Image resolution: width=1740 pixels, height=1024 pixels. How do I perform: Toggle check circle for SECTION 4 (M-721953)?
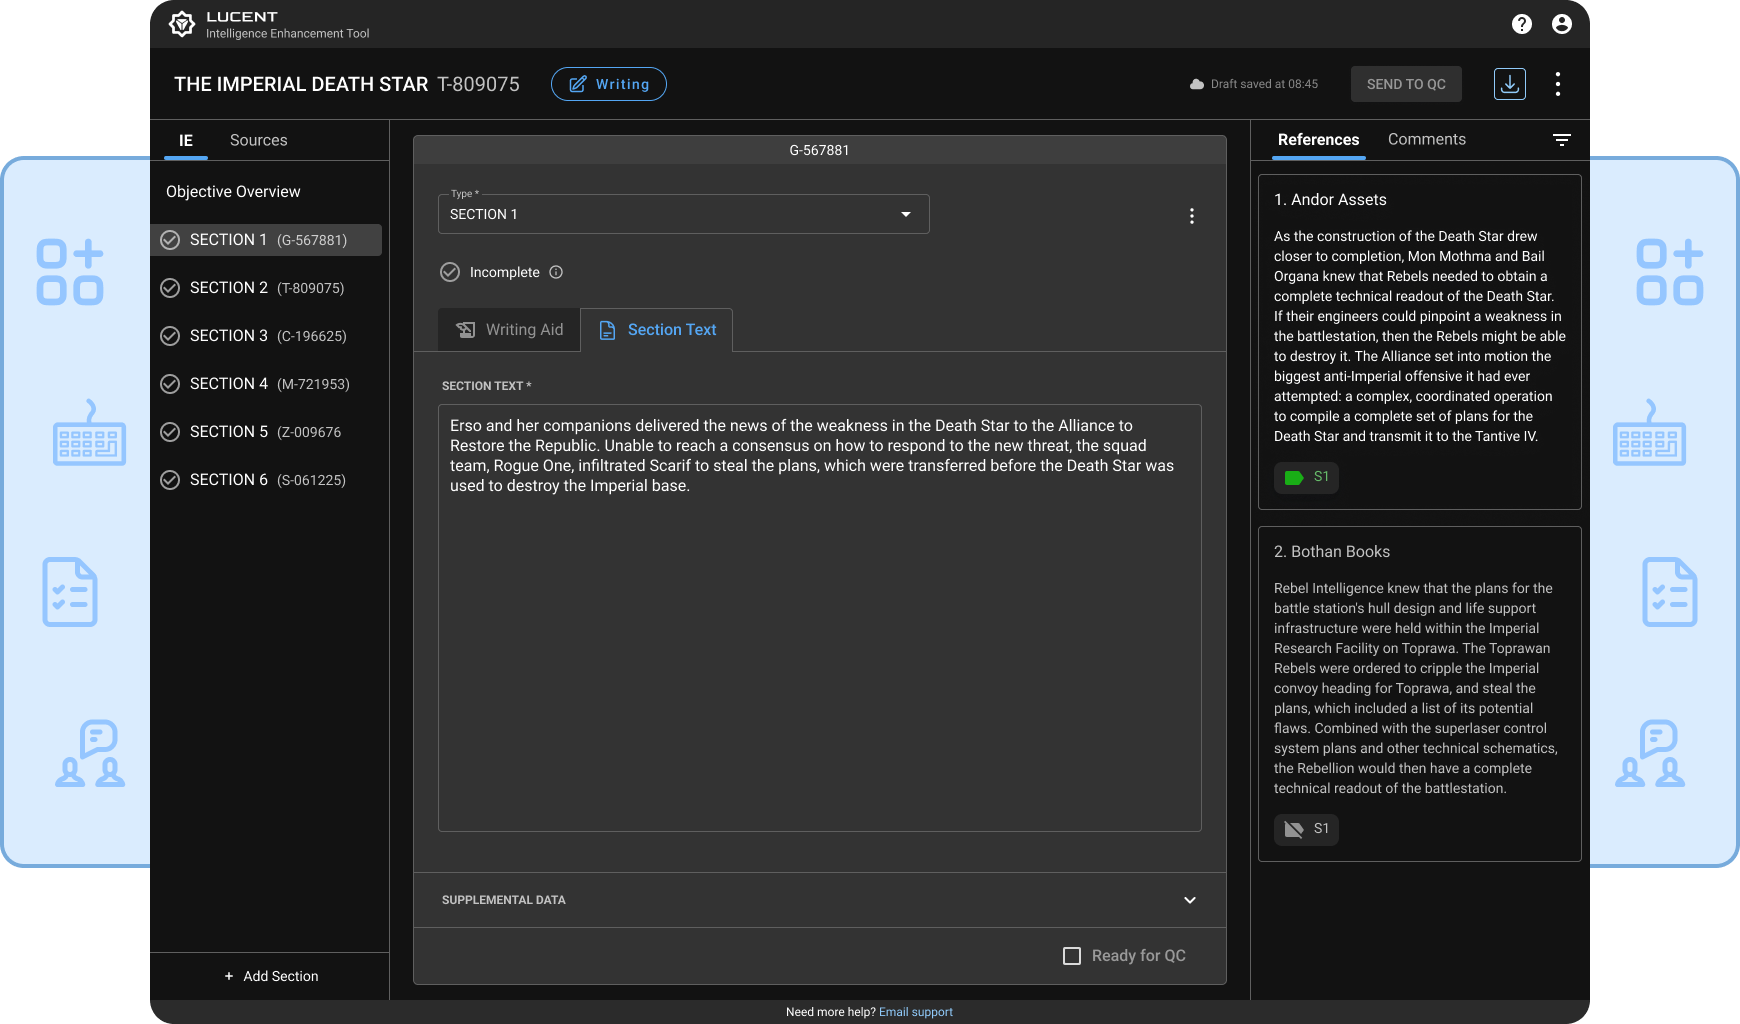point(170,384)
